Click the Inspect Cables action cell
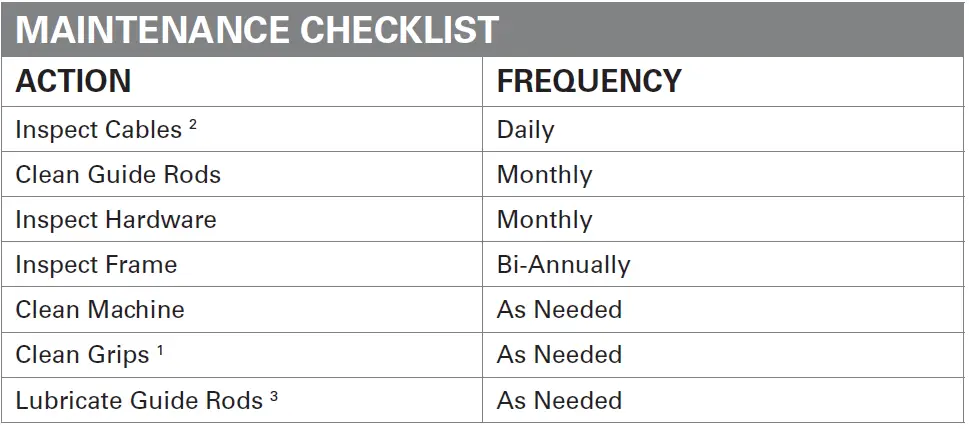Screen dimensions: 969x429 [98, 130]
